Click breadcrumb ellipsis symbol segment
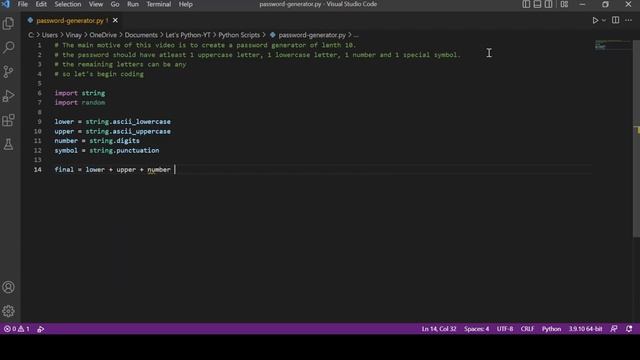The image size is (640, 360). [356, 36]
